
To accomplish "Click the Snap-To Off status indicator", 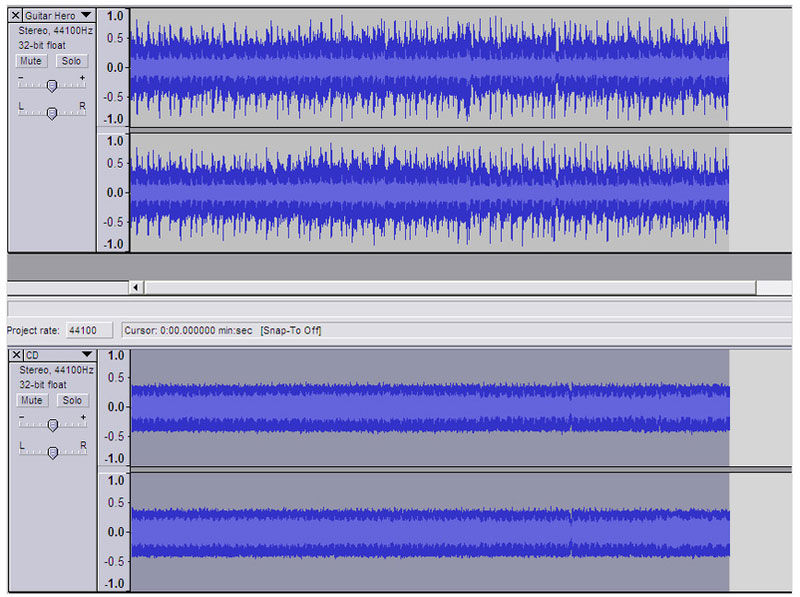I will [x=291, y=330].
